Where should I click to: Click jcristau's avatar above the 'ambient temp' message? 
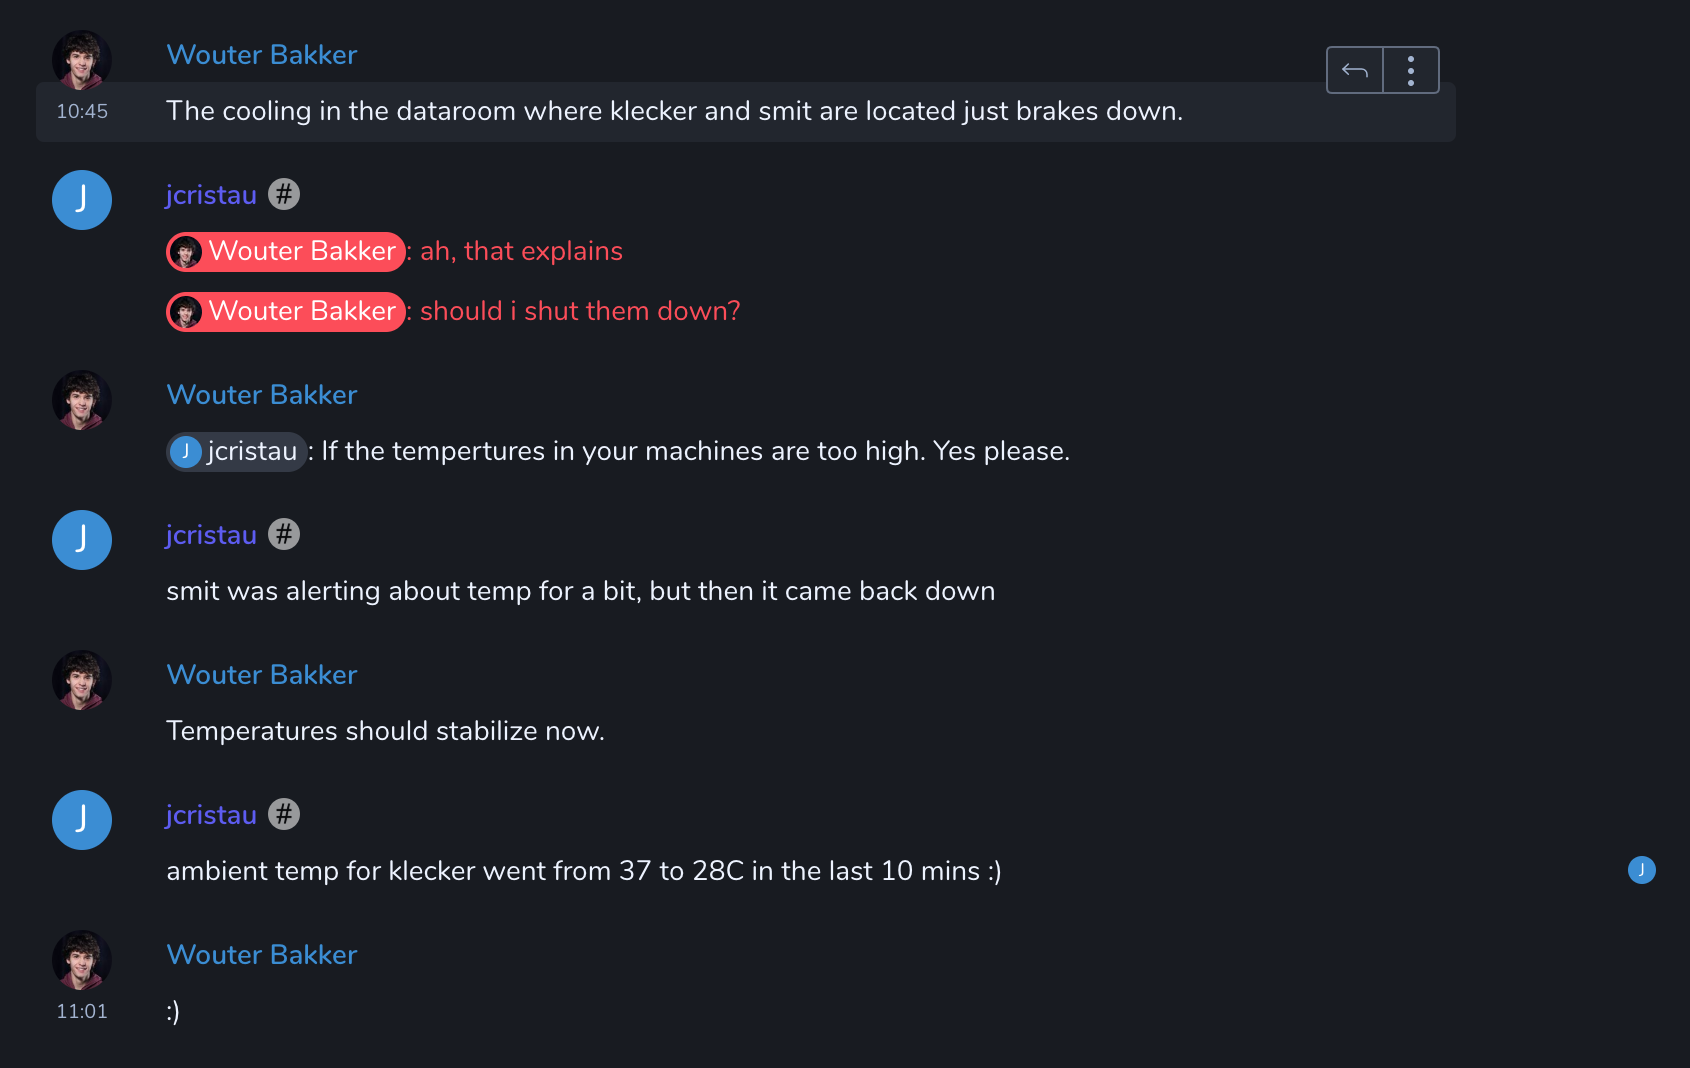click(82, 820)
